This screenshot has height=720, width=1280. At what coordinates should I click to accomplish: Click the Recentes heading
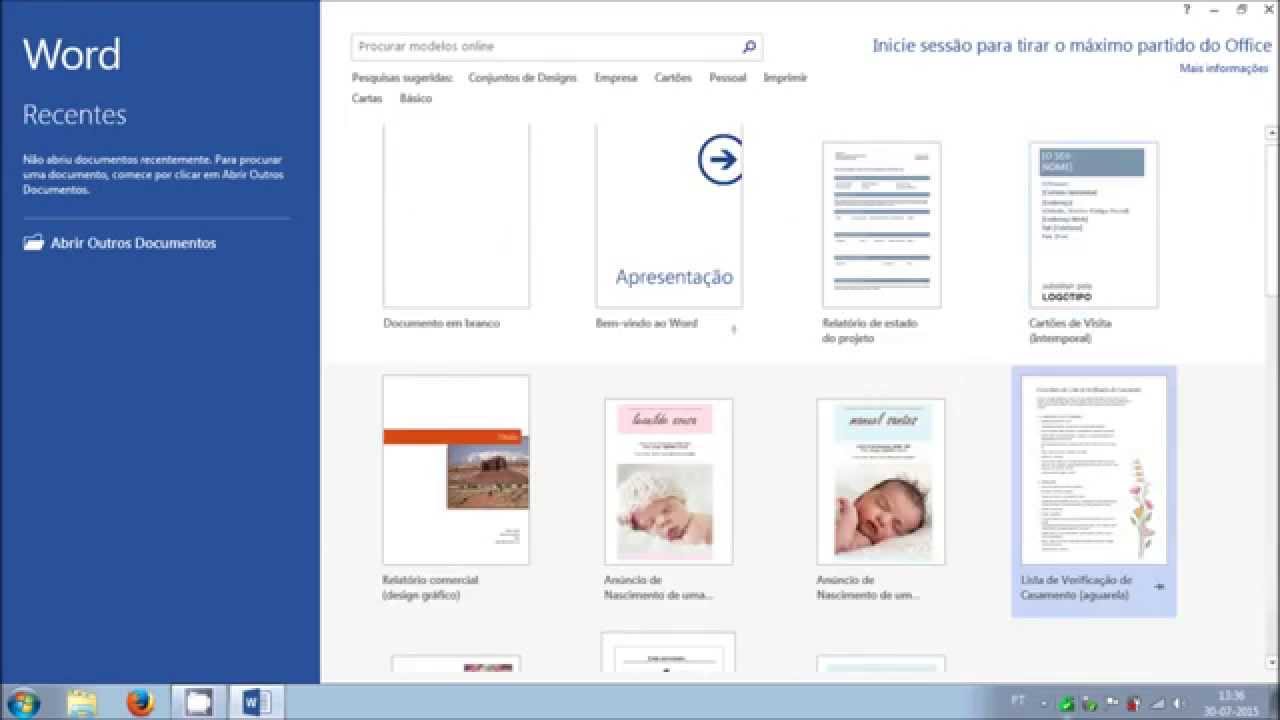(75, 115)
